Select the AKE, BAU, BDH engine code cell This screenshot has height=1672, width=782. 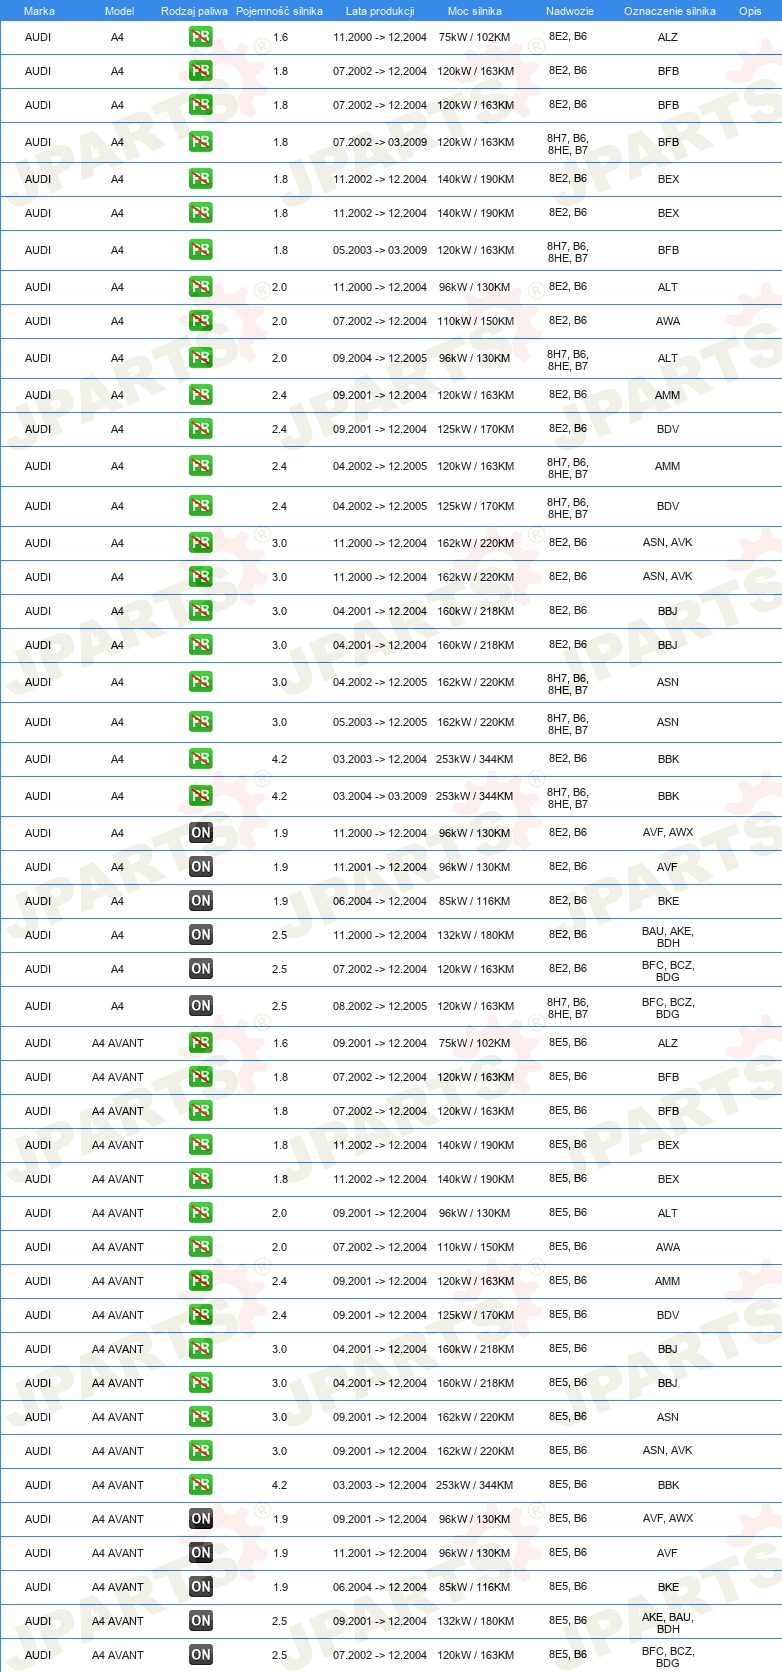[668, 1623]
